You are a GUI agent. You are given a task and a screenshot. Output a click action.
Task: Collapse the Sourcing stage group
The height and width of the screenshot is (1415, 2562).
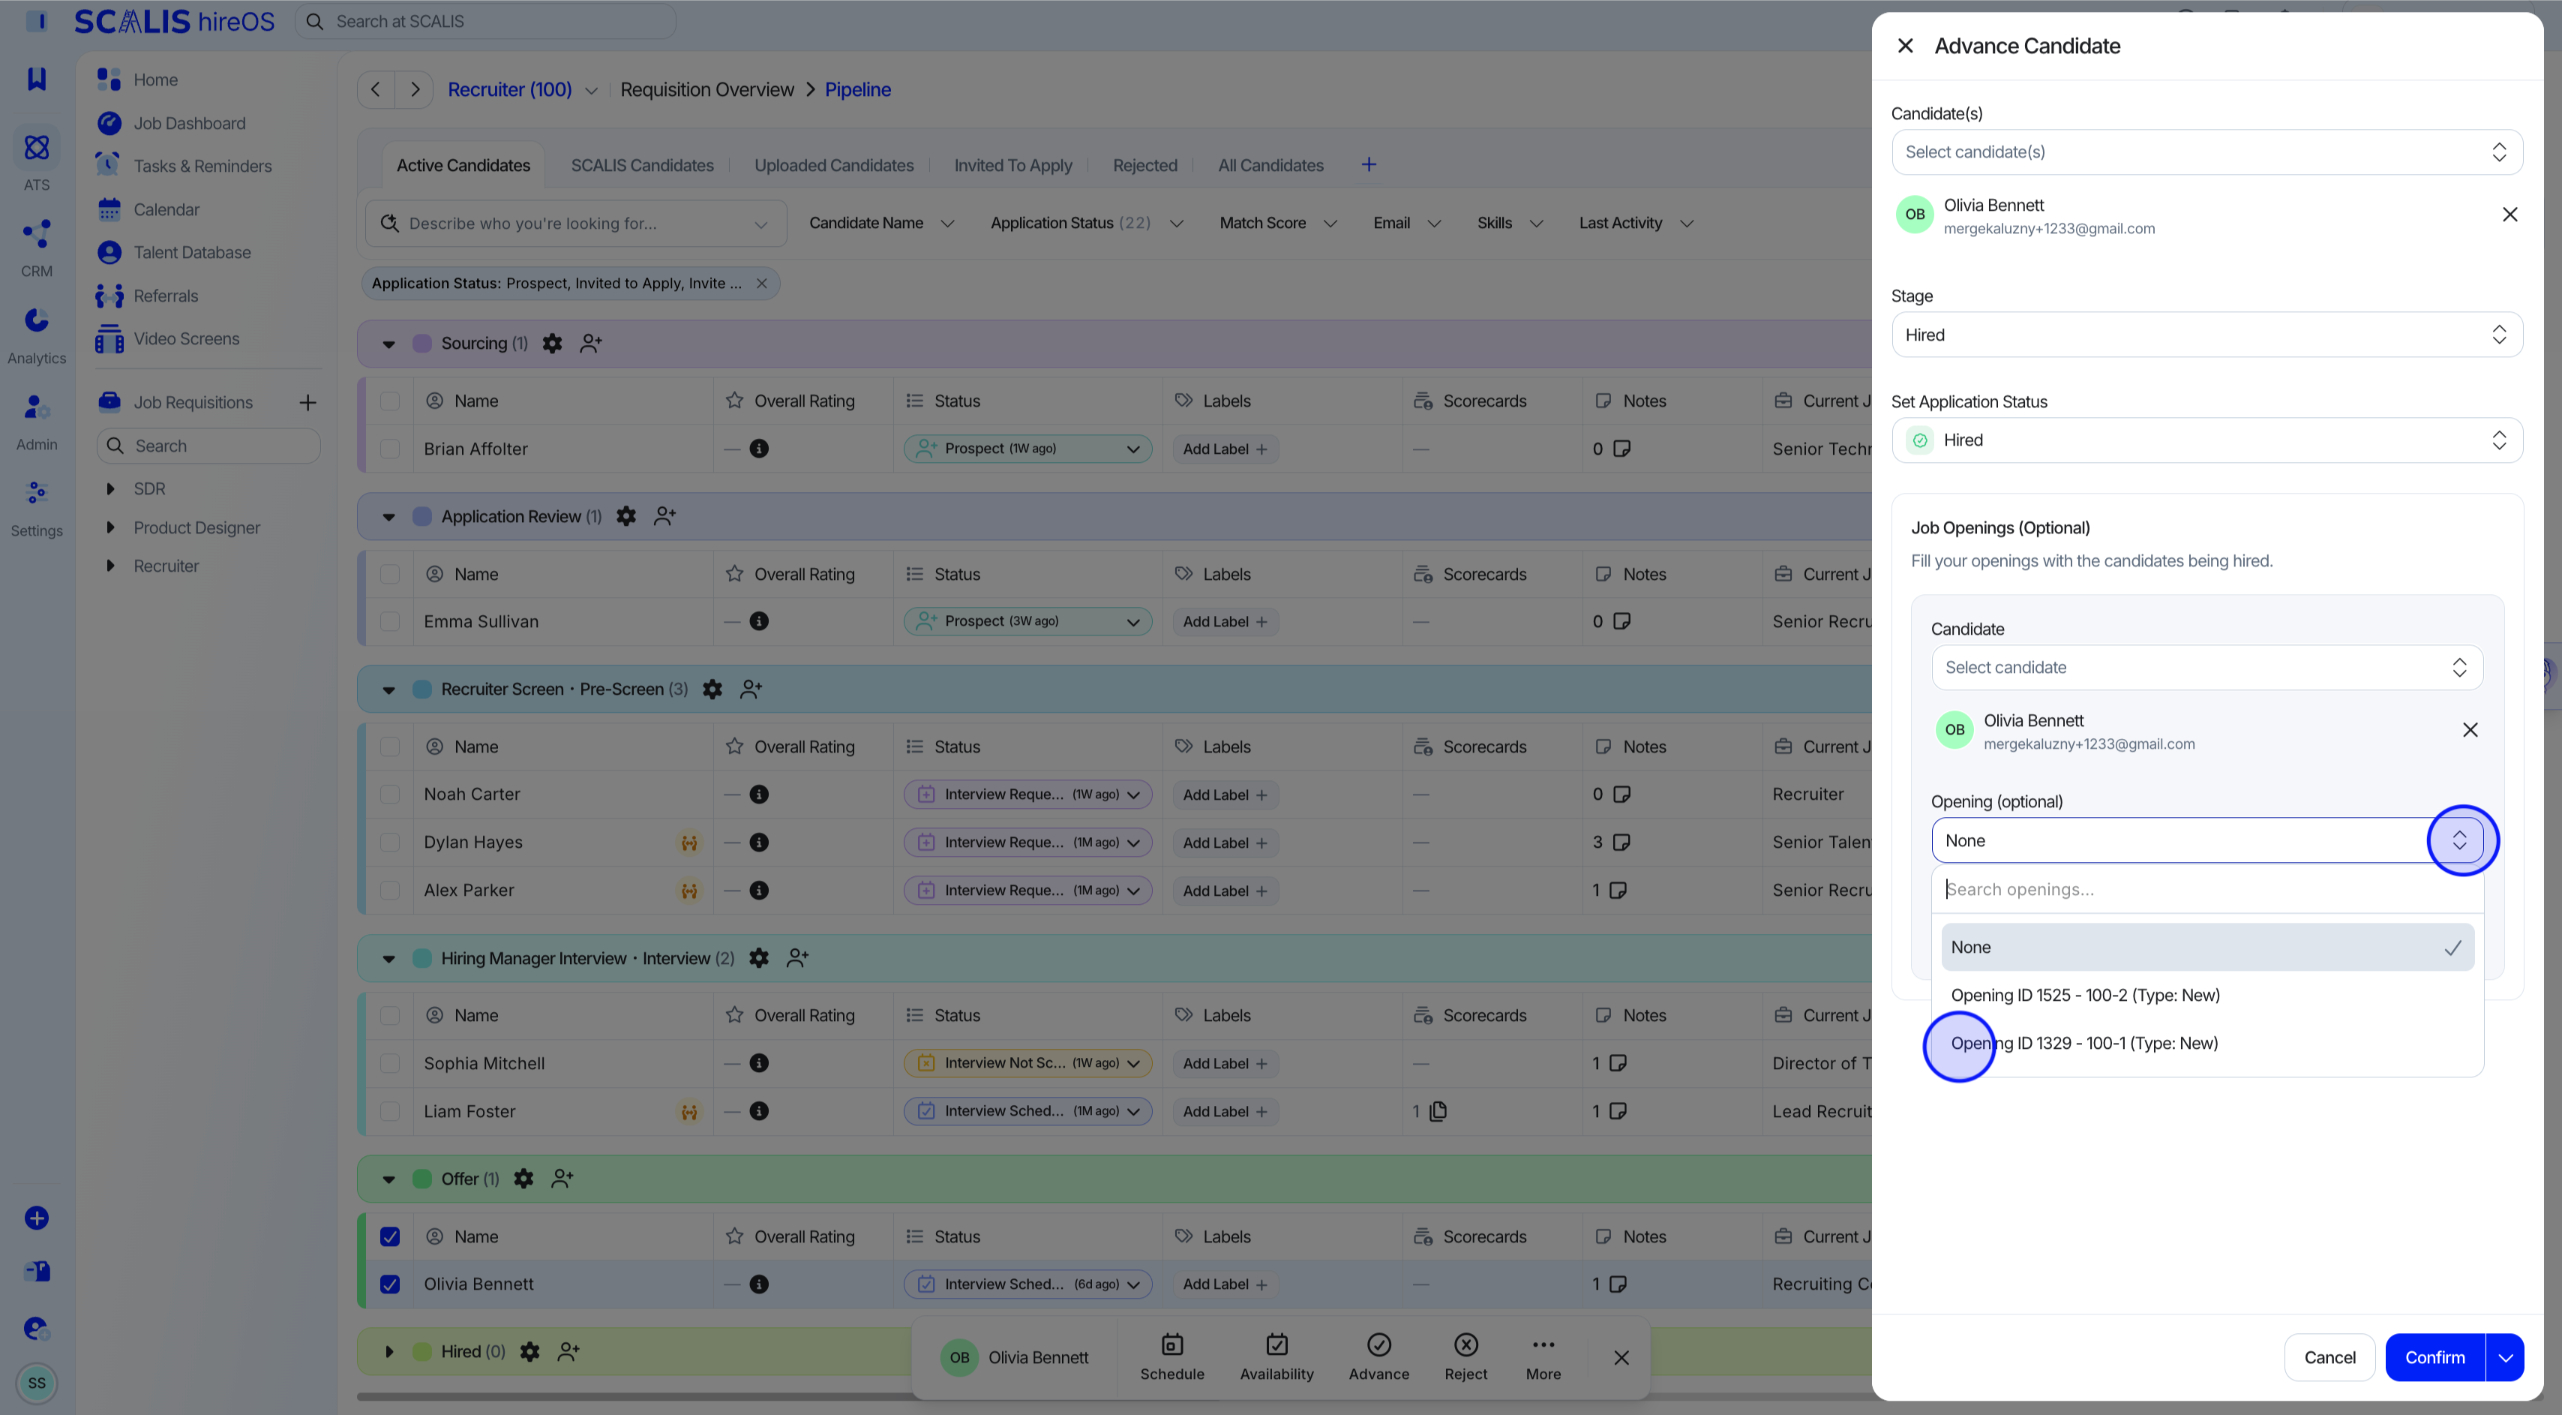coord(389,344)
